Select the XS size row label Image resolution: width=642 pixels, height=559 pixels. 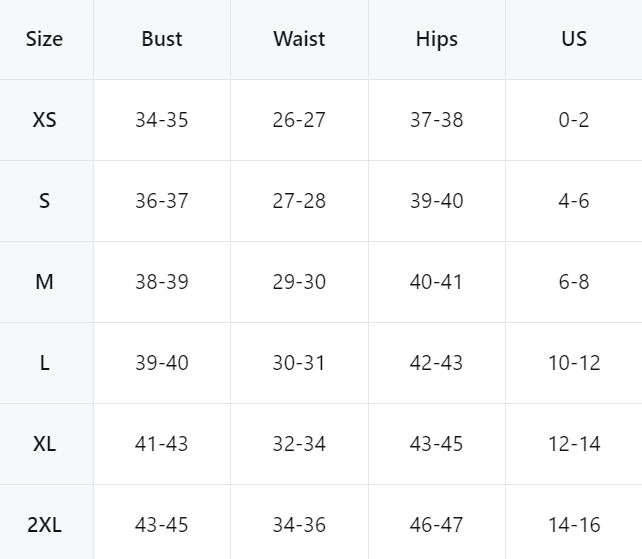tap(44, 120)
